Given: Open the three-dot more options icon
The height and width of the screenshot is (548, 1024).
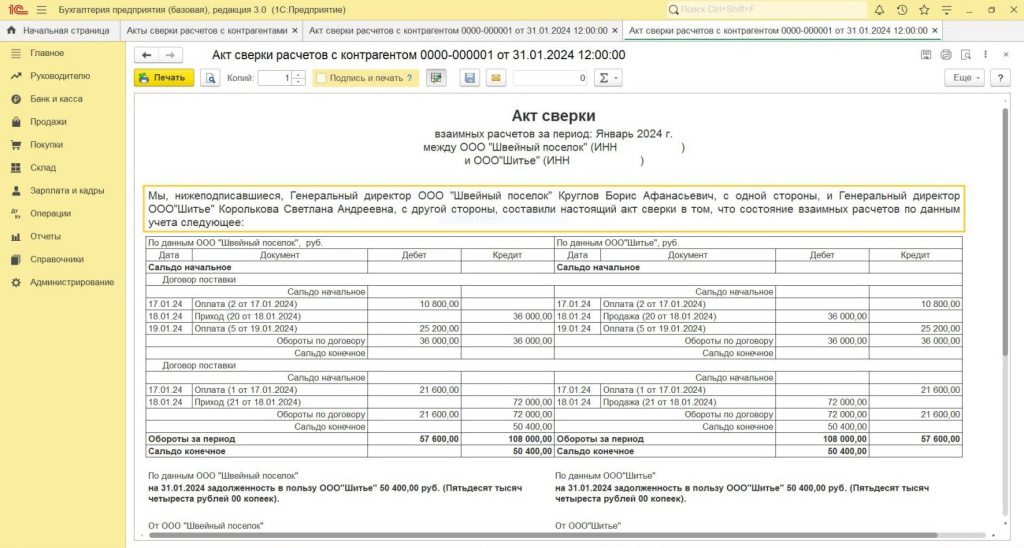Looking at the screenshot, I should coord(985,55).
